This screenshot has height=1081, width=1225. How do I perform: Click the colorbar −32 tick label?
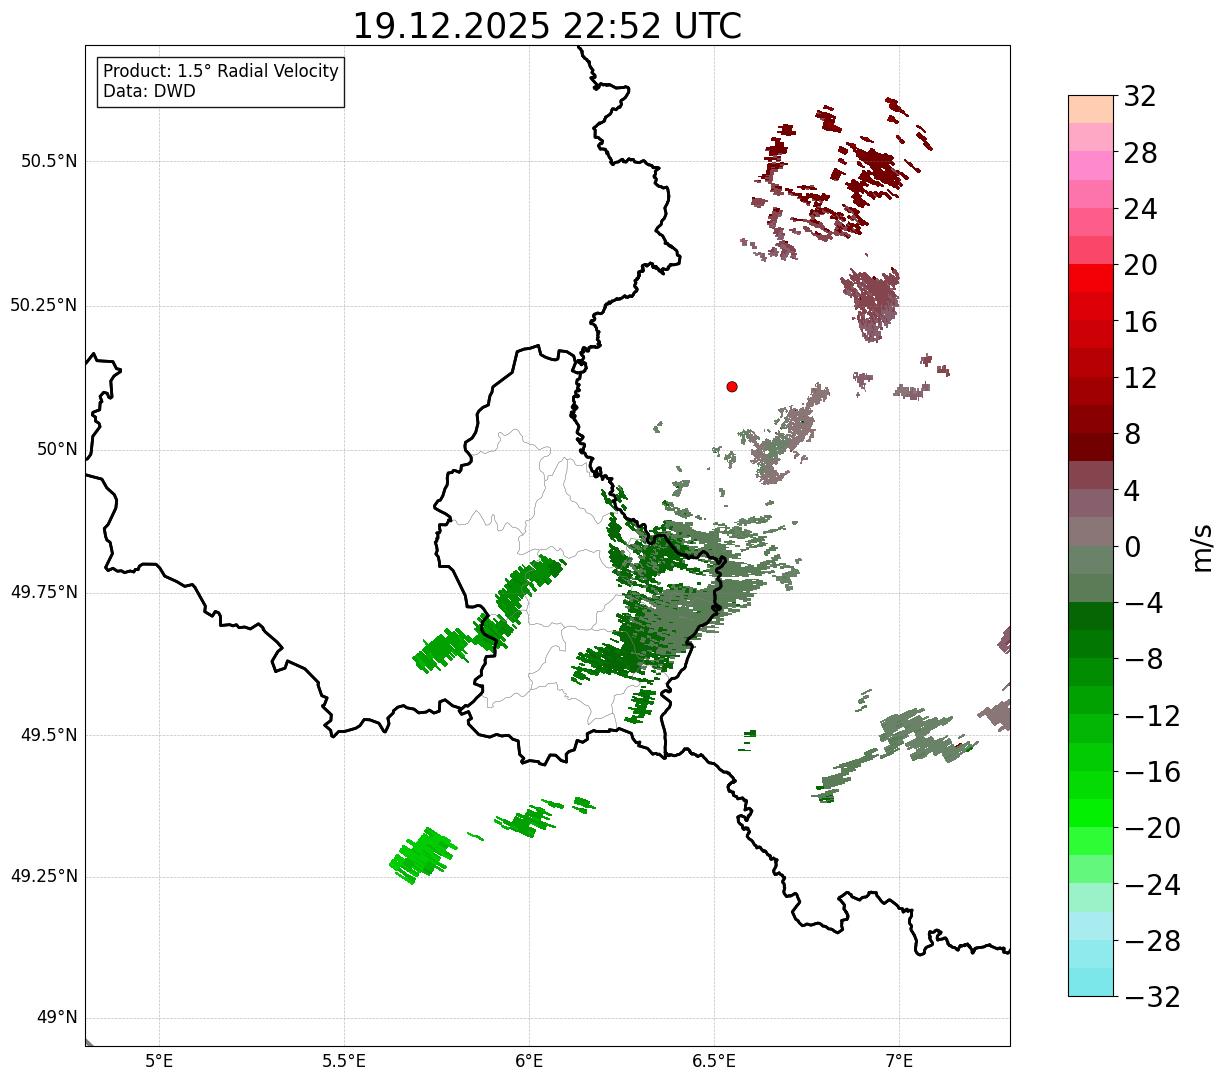tap(1152, 997)
